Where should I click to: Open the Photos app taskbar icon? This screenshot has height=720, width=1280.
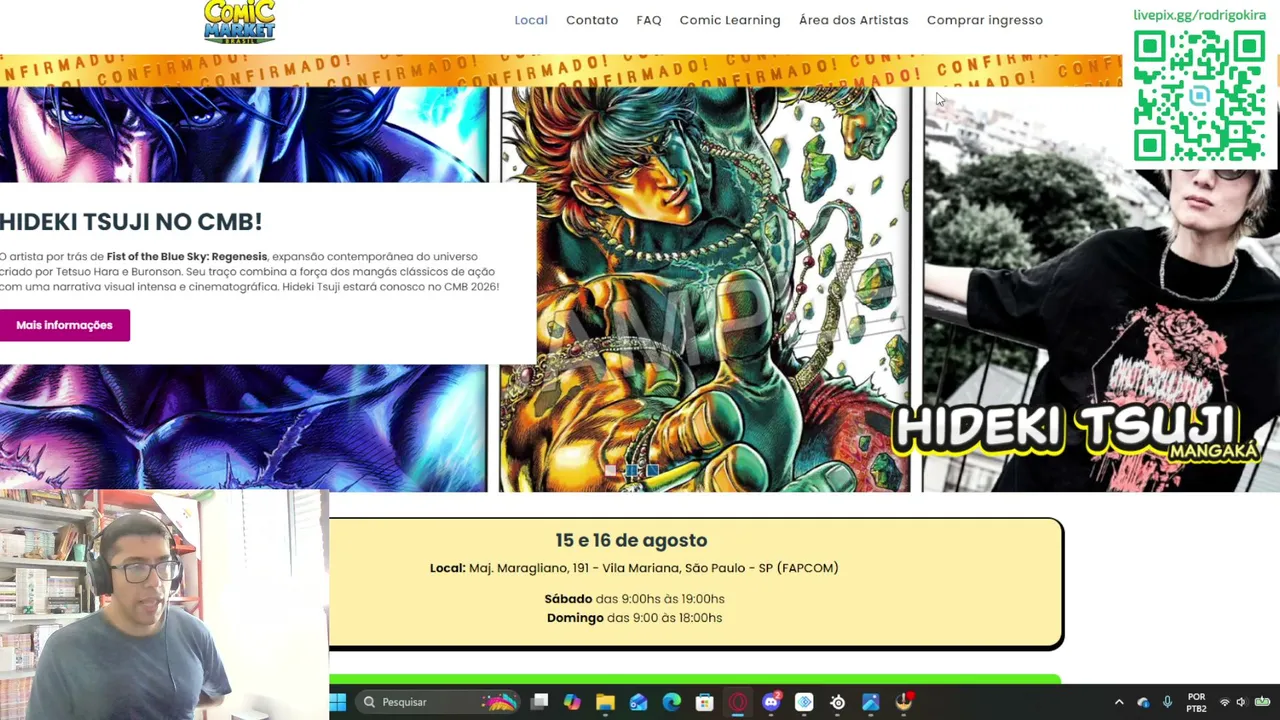pos(870,702)
